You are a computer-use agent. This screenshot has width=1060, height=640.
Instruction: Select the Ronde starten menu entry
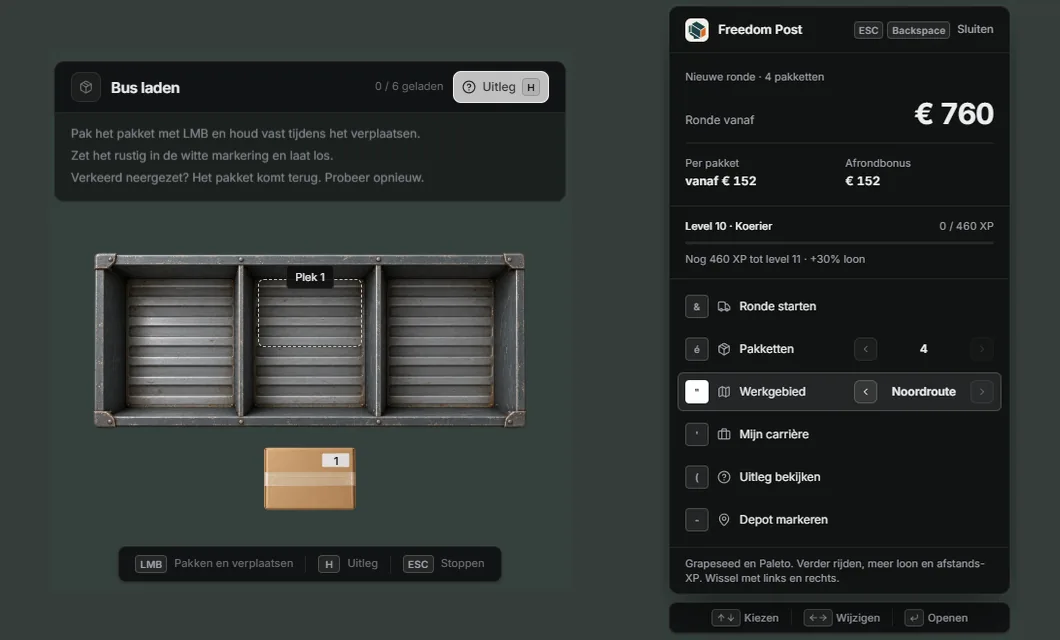point(839,306)
